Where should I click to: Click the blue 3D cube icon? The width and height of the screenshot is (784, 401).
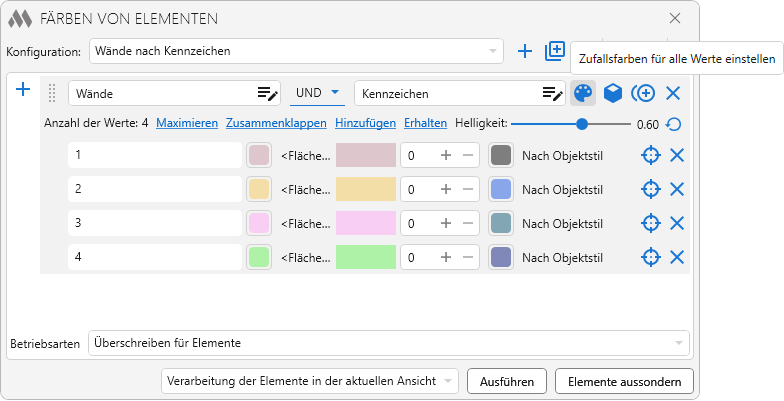pyautogui.click(x=613, y=93)
